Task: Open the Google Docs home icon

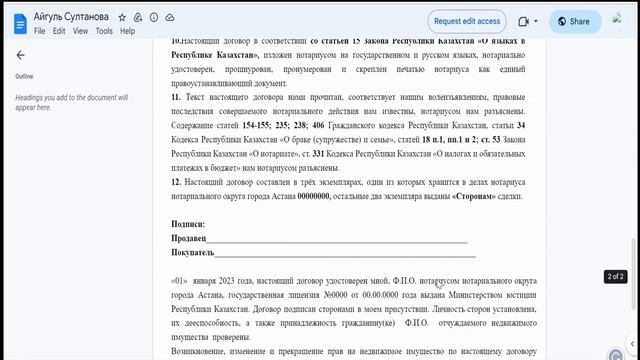Action: click(x=20, y=24)
